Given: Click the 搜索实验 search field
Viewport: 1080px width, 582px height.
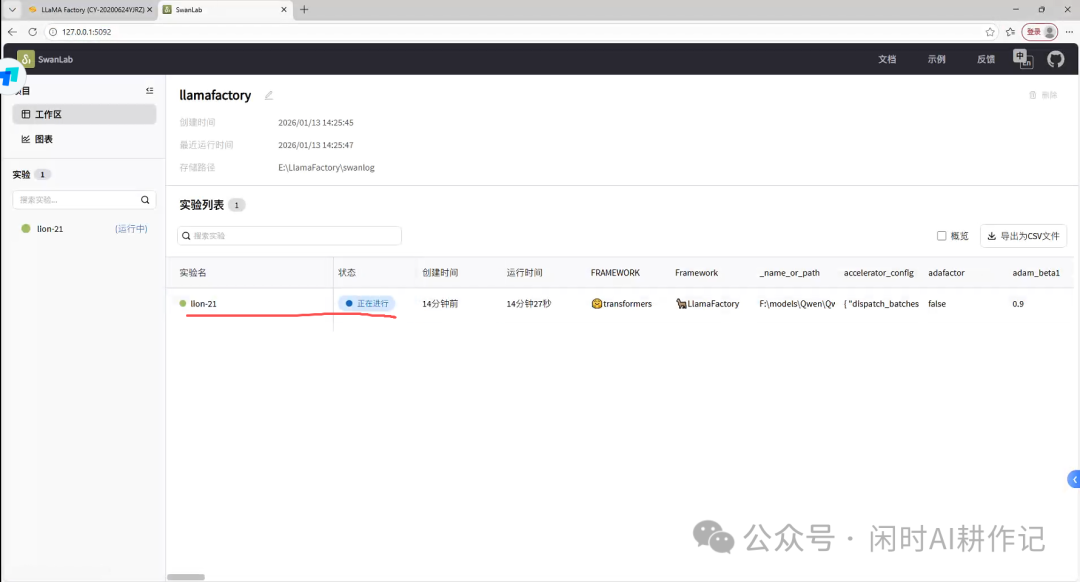Looking at the screenshot, I should coord(288,235).
